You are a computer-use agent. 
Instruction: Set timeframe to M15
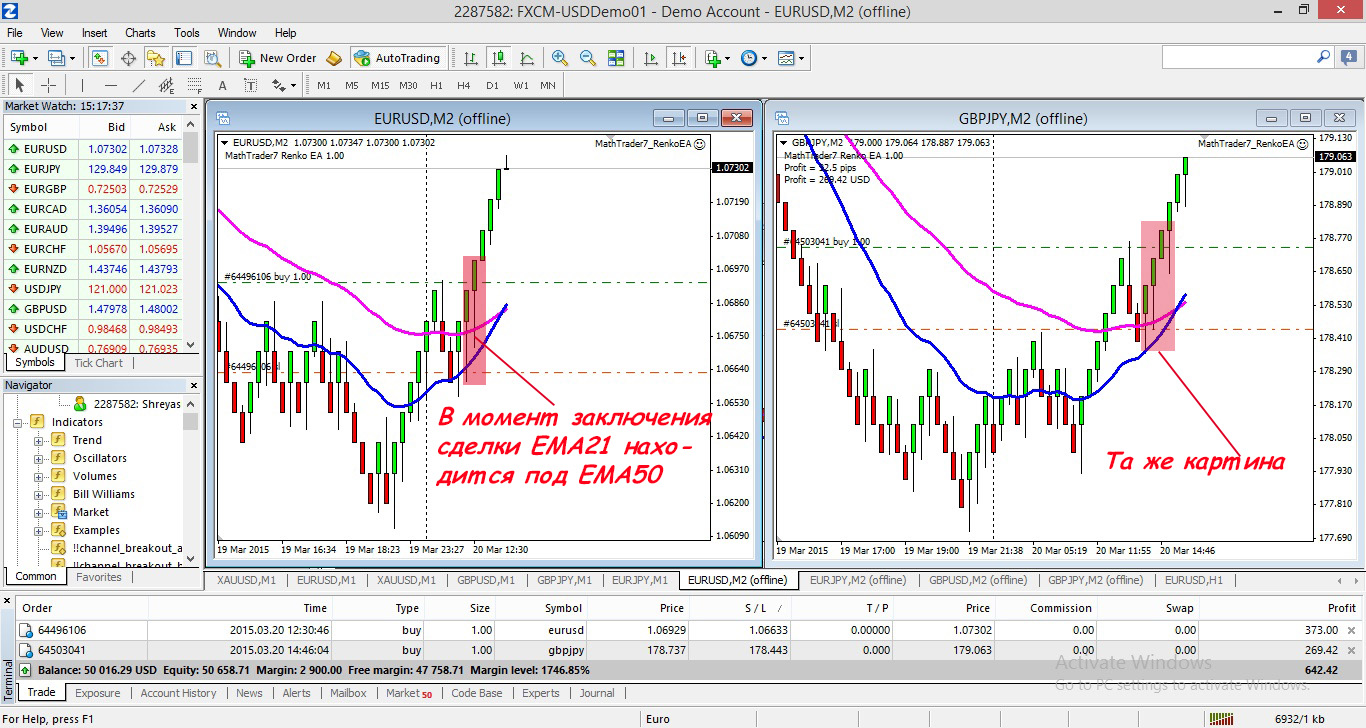coord(380,86)
